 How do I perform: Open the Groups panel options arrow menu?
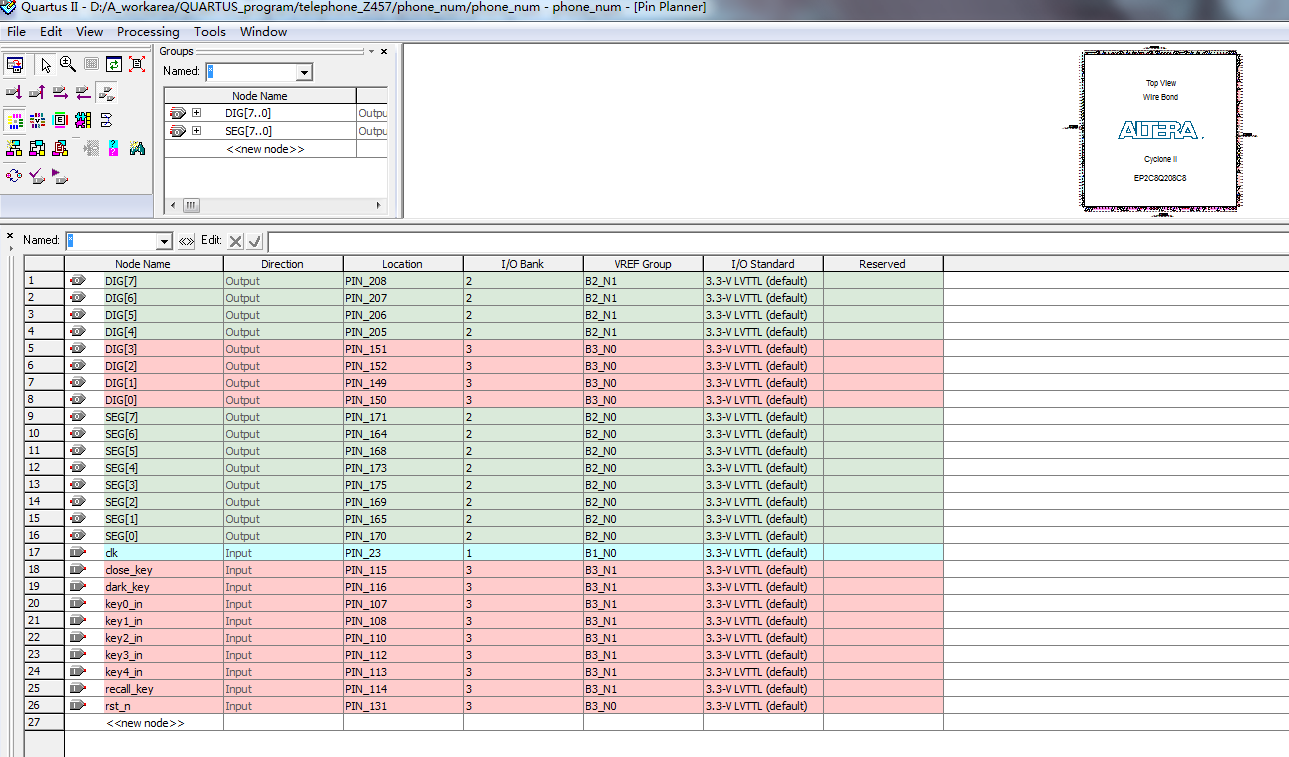tap(372, 51)
